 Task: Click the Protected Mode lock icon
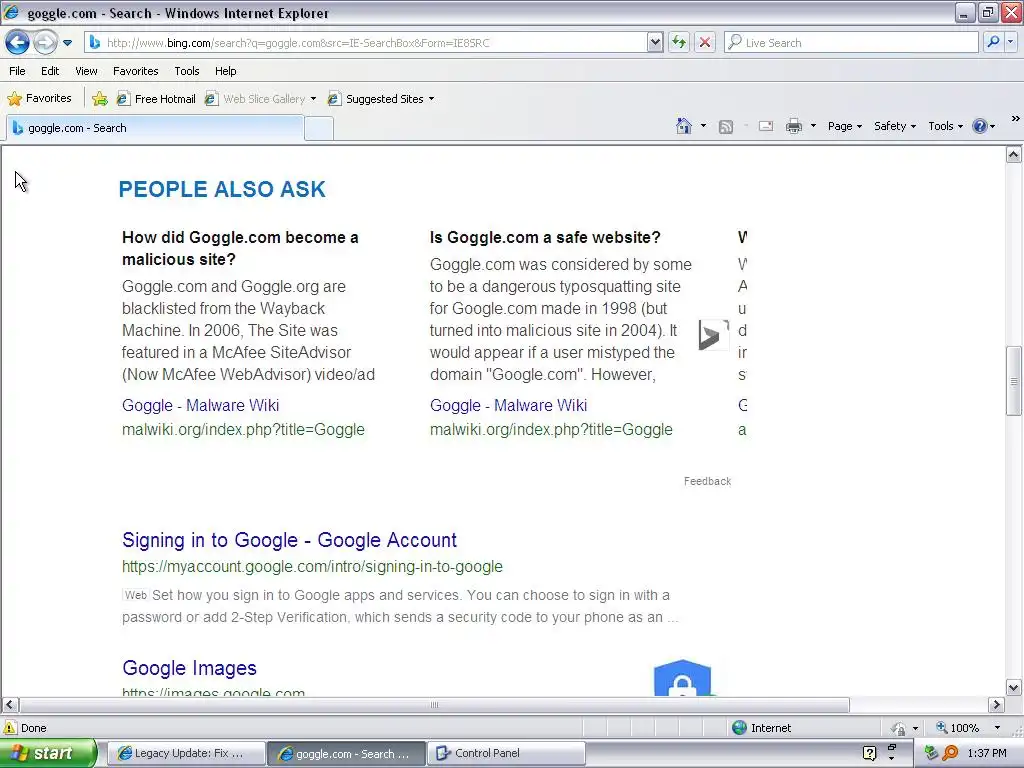click(899, 728)
